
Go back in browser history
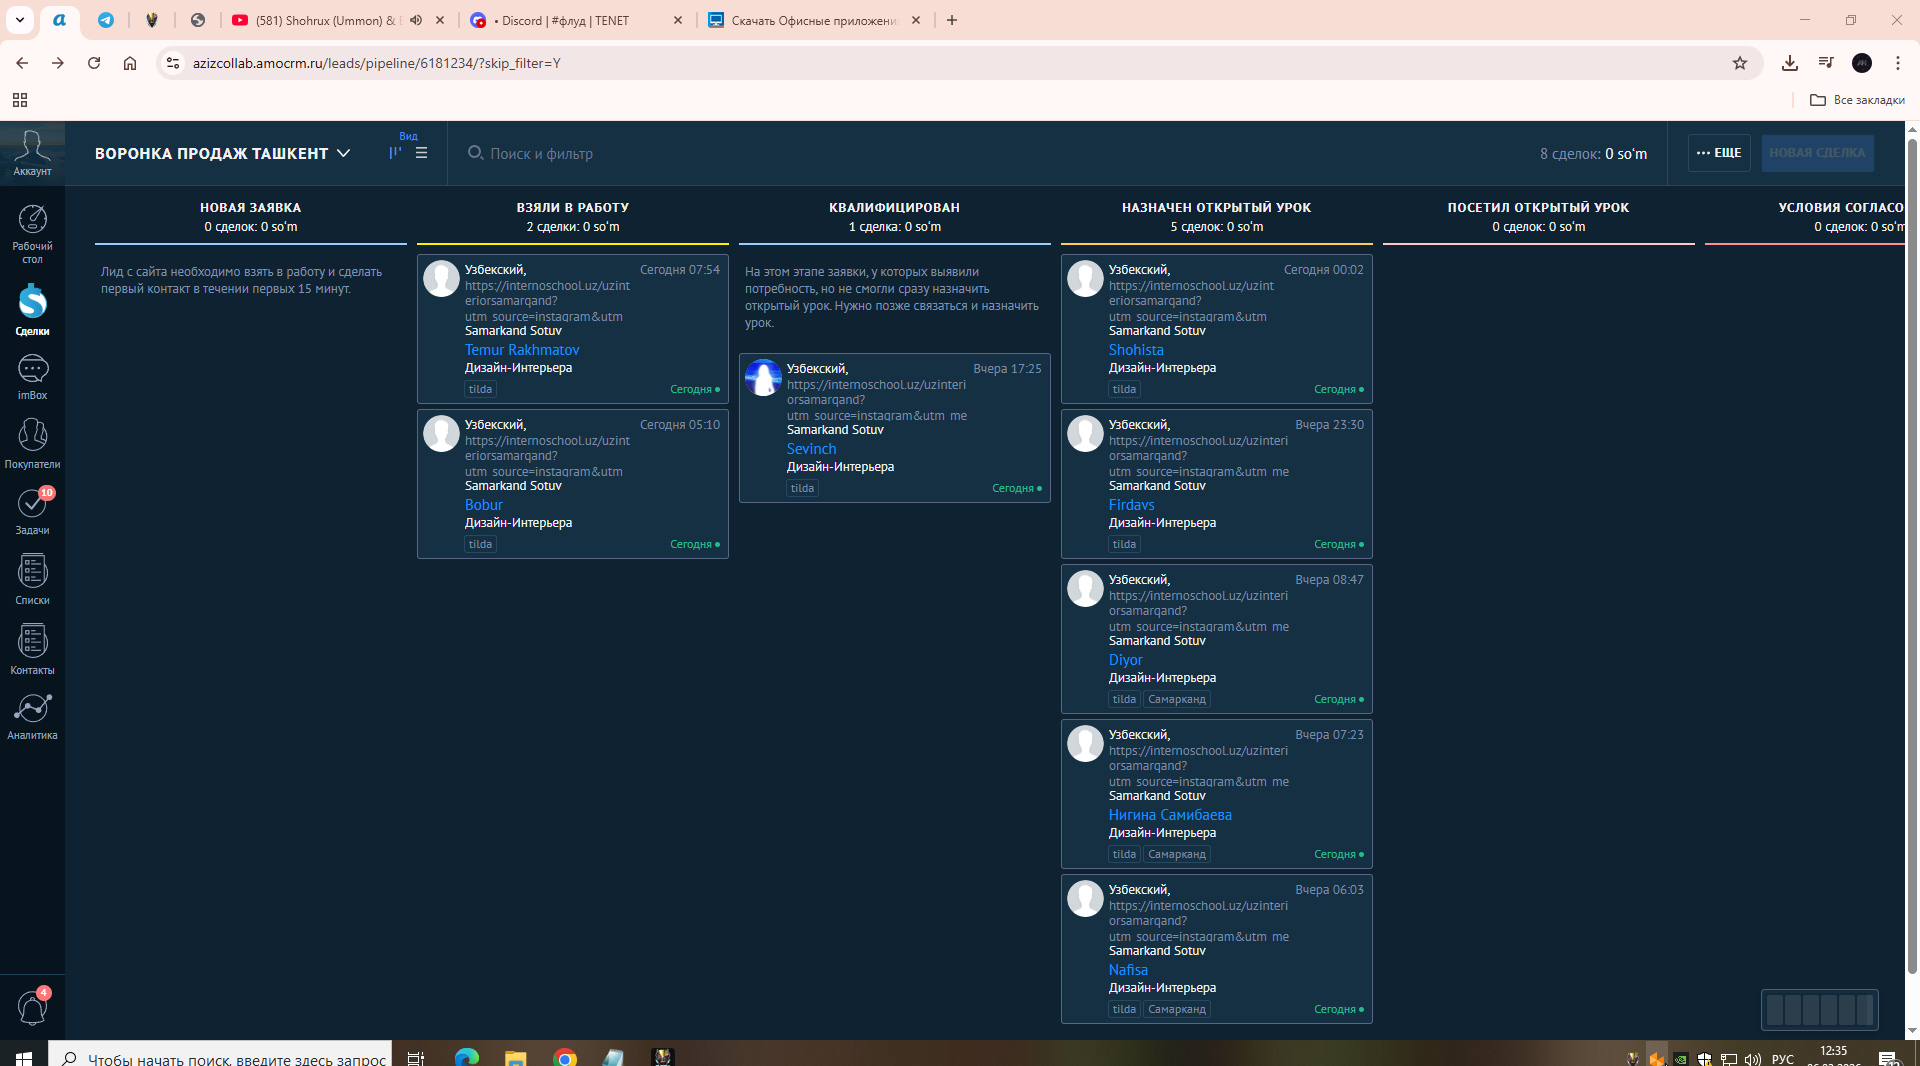(x=22, y=63)
